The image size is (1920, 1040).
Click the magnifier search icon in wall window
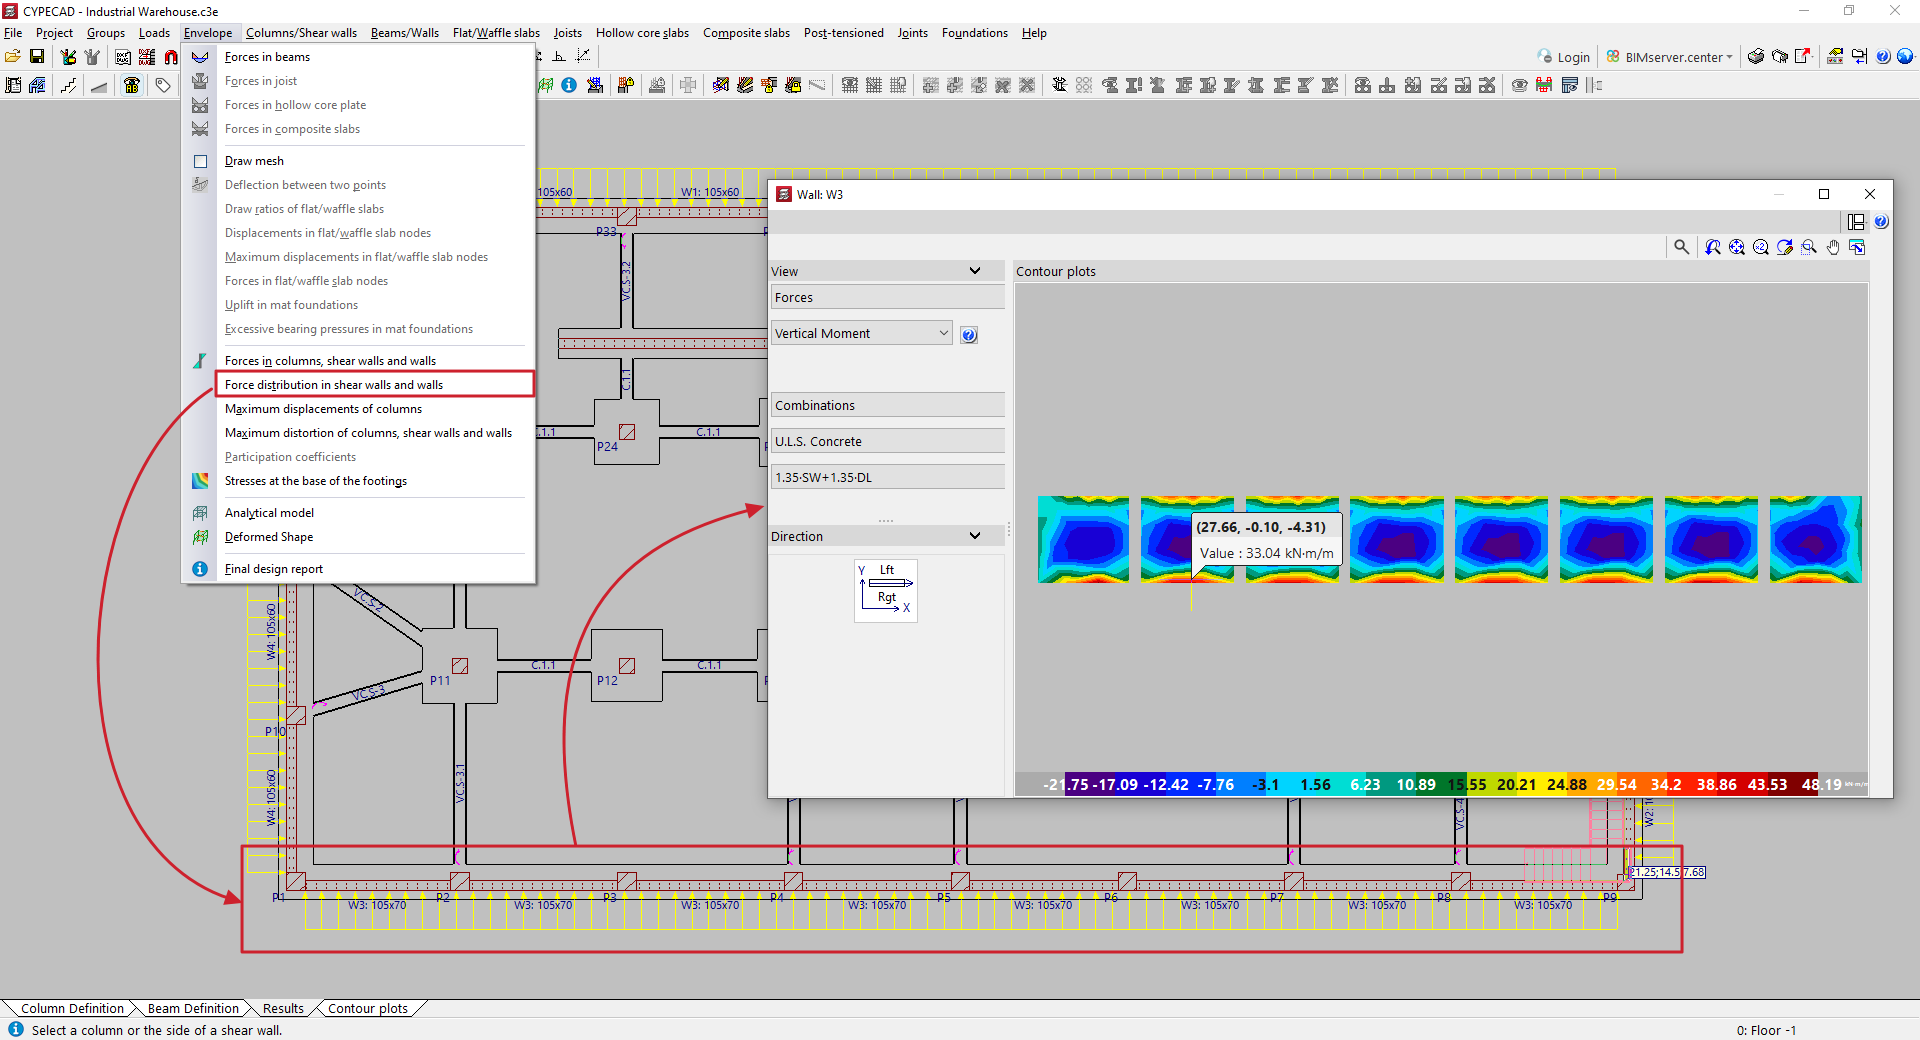click(1681, 247)
